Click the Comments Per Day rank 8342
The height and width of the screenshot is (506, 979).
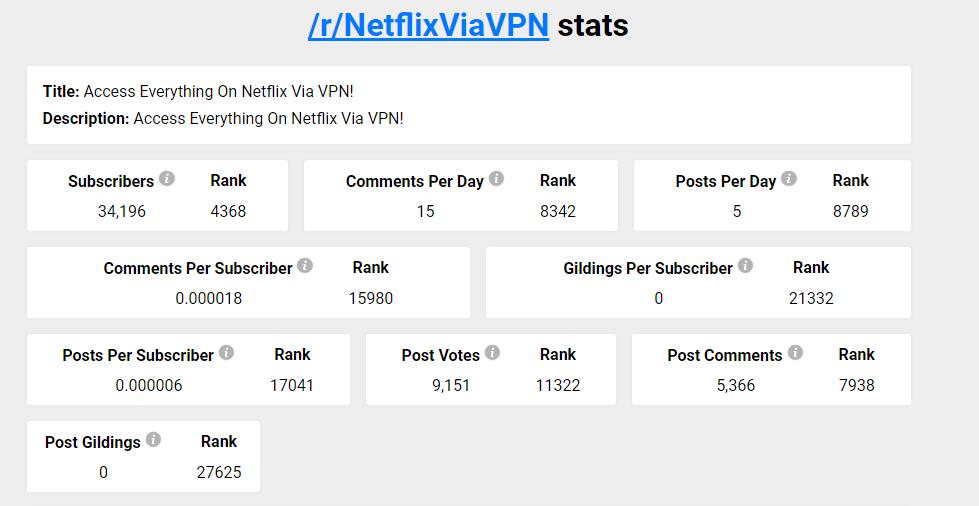[x=558, y=211]
